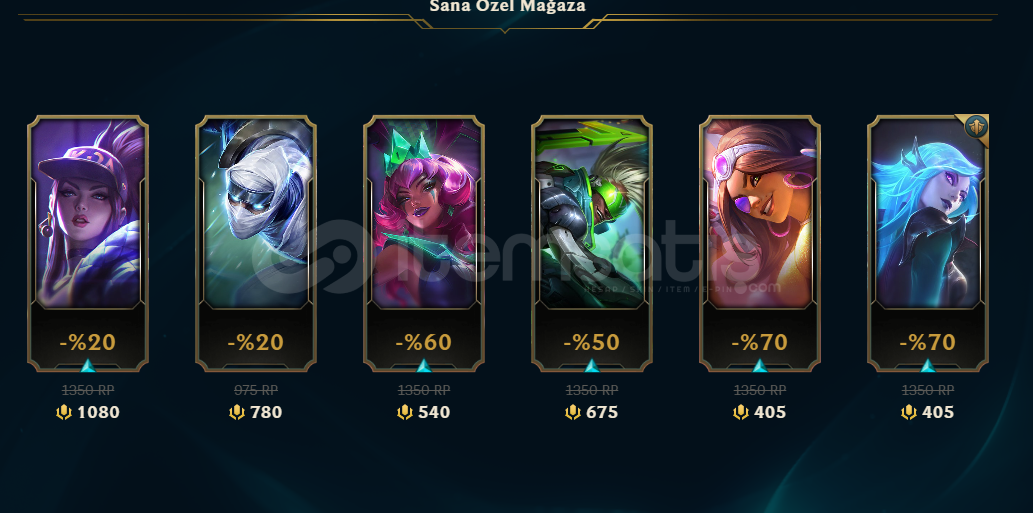The height and width of the screenshot is (513, 1033).
Task: Click the teal gem under -%50 card
Action: click(592, 365)
